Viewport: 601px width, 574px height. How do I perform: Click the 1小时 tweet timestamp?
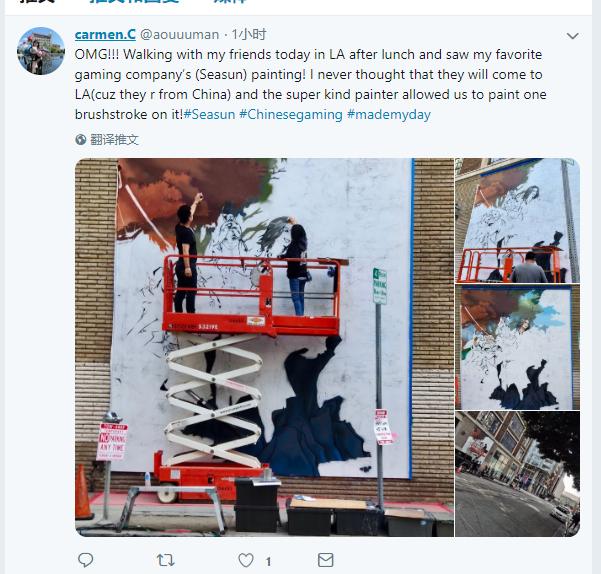(249, 34)
